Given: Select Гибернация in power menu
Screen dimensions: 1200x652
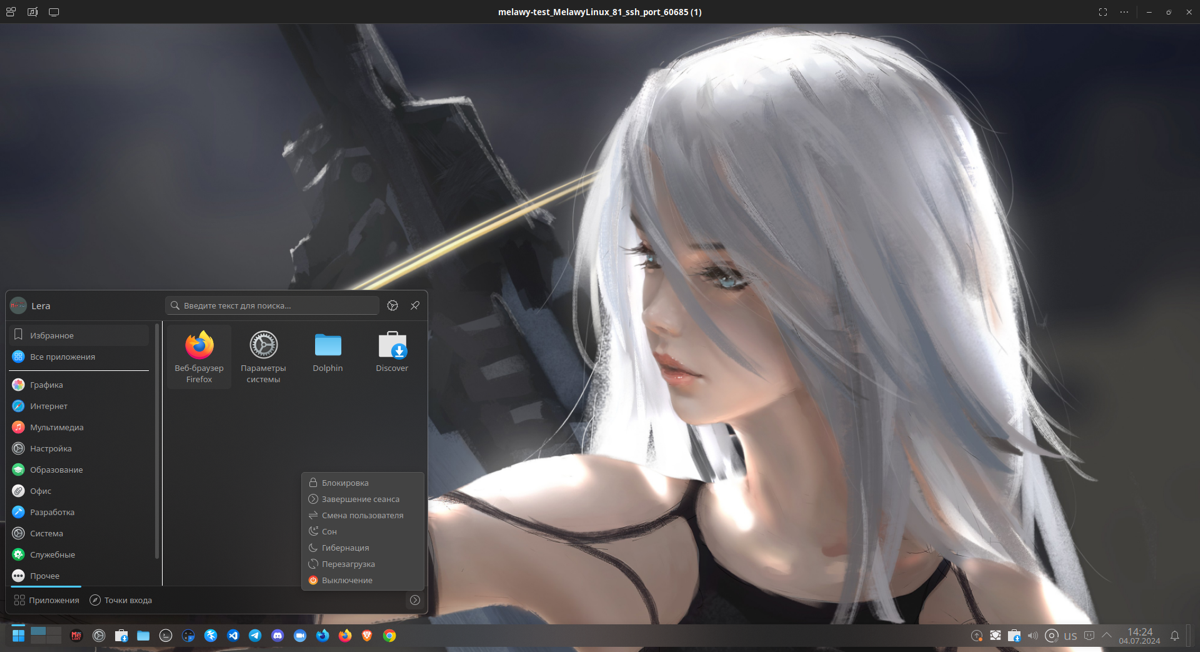Looking at the screenshot, I should pyautogui.click(x=363, y=548).
